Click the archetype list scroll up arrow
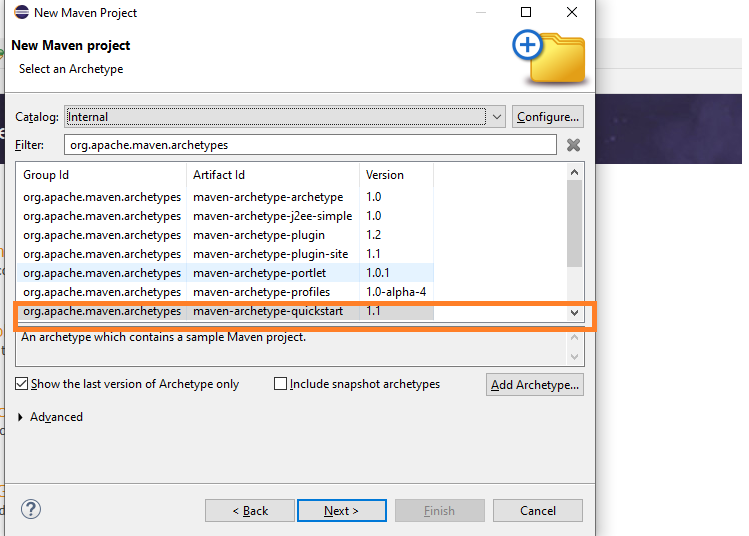 (x=575, y=172)
